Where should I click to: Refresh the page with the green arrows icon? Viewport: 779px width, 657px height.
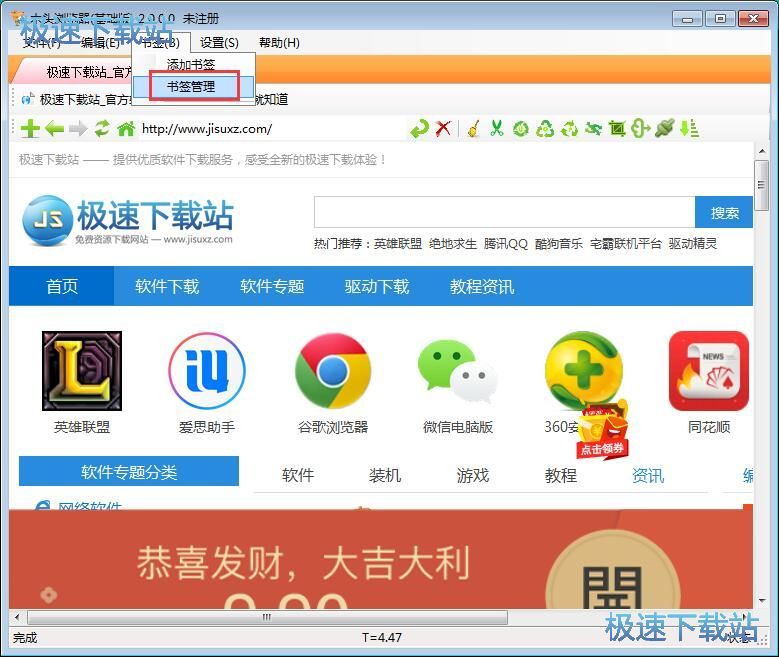102,128
